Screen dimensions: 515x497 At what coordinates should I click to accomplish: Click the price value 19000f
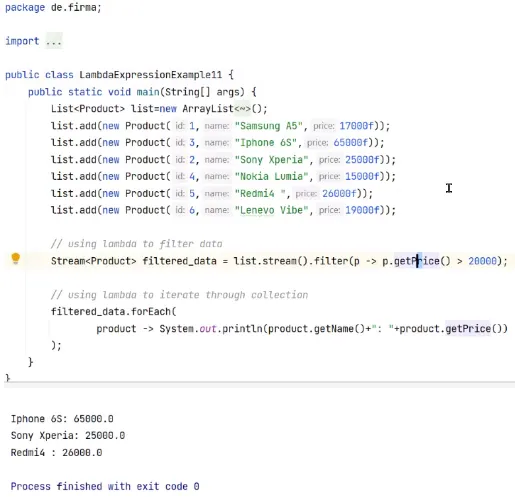click(x=362, y=210)
